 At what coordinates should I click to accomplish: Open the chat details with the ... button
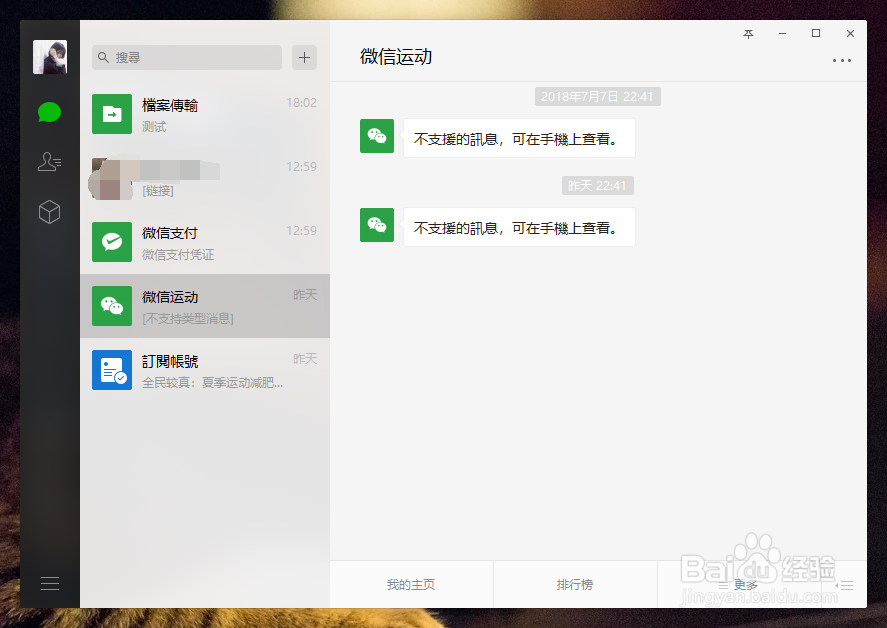click(842, 60)
